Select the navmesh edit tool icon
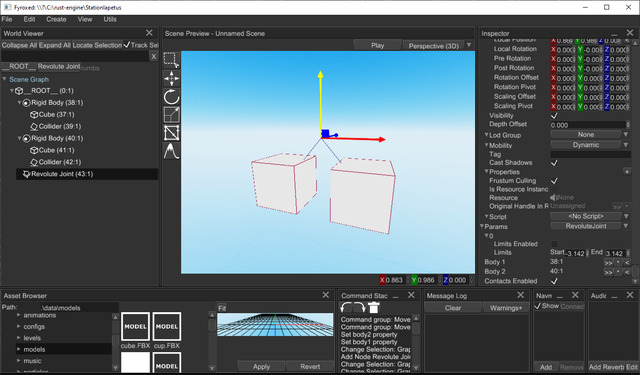 click(171, 133)
